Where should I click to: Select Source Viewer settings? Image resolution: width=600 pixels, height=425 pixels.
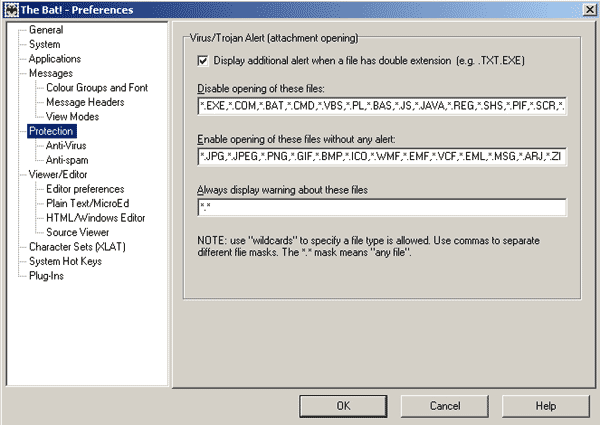(x=78, y=233)
